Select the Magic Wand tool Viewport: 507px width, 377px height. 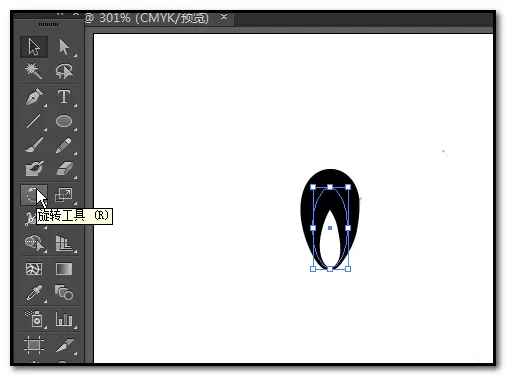click(34, 71)
